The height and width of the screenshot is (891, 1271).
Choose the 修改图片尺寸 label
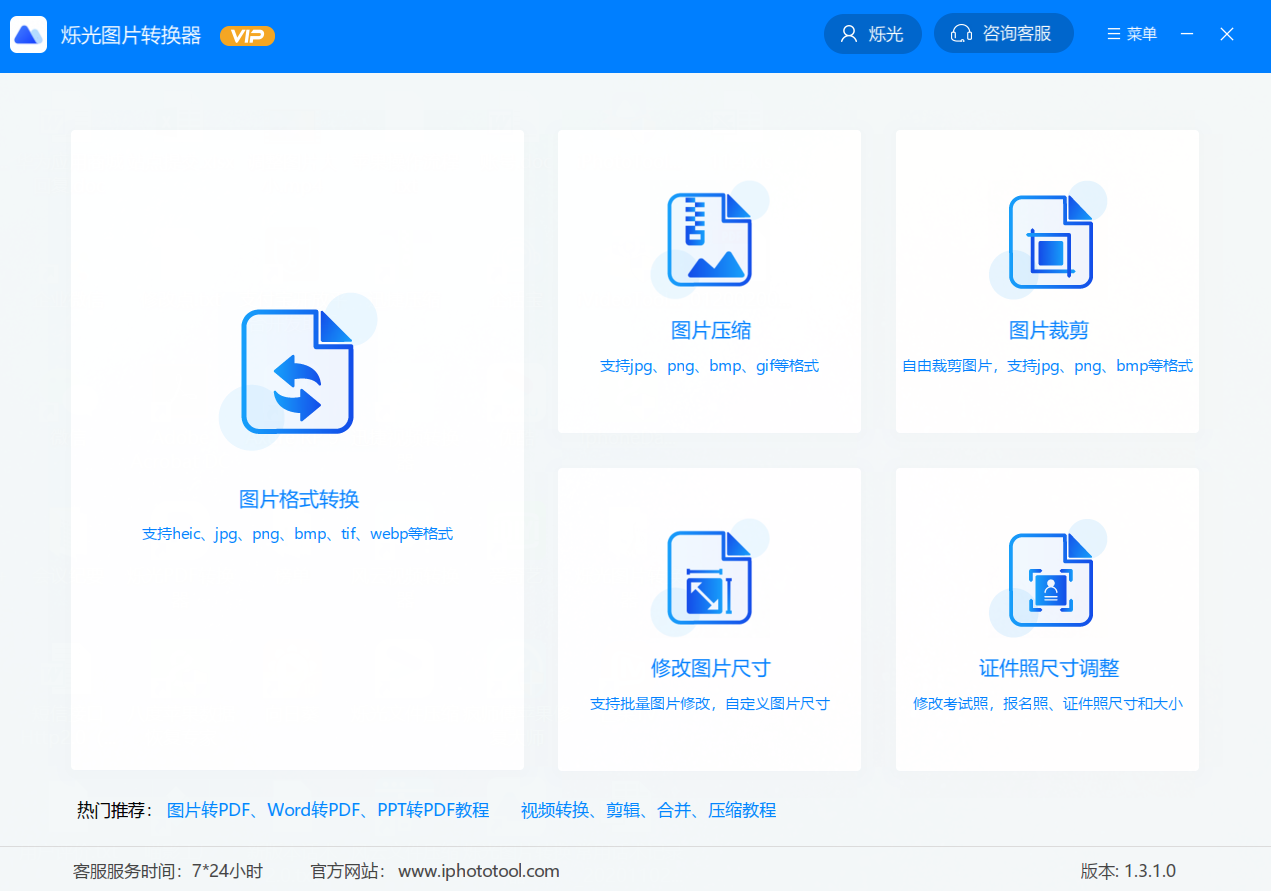[710, 669]
